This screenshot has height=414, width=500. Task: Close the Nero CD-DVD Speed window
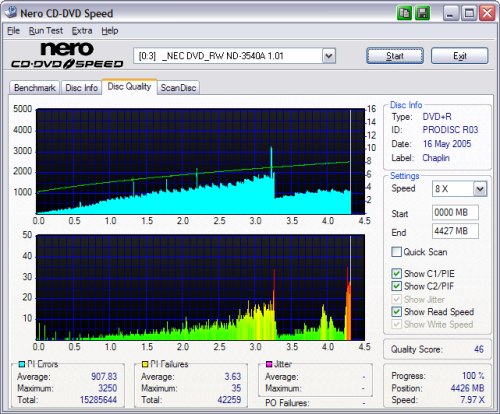pos(487,13)
